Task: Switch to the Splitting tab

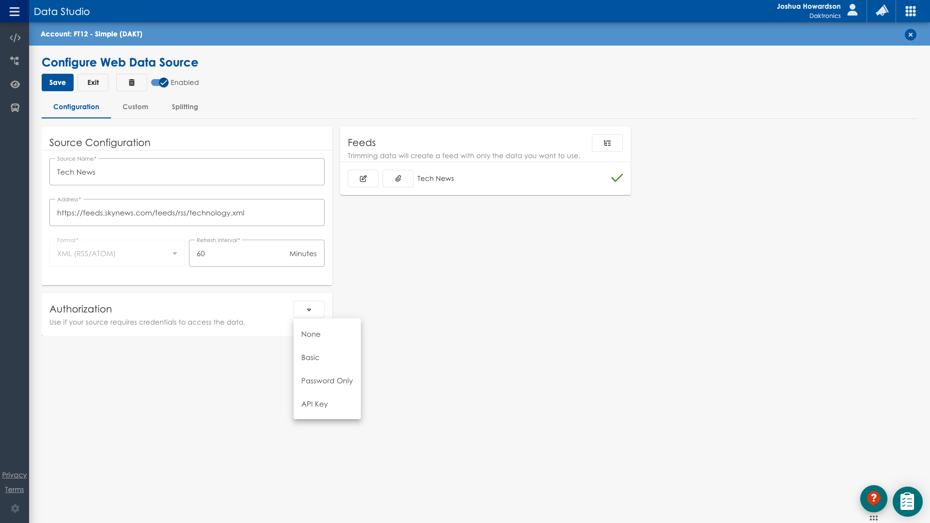Action: pos(184,107)
